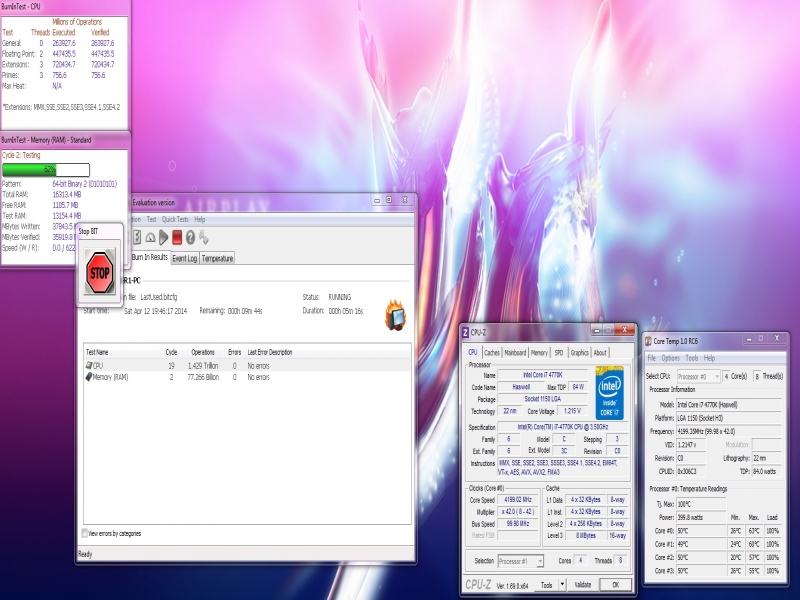Viewport: 800px width, 600px height.
Task: Open the Test menu in BurnInTest
Action: coord(152,219)
